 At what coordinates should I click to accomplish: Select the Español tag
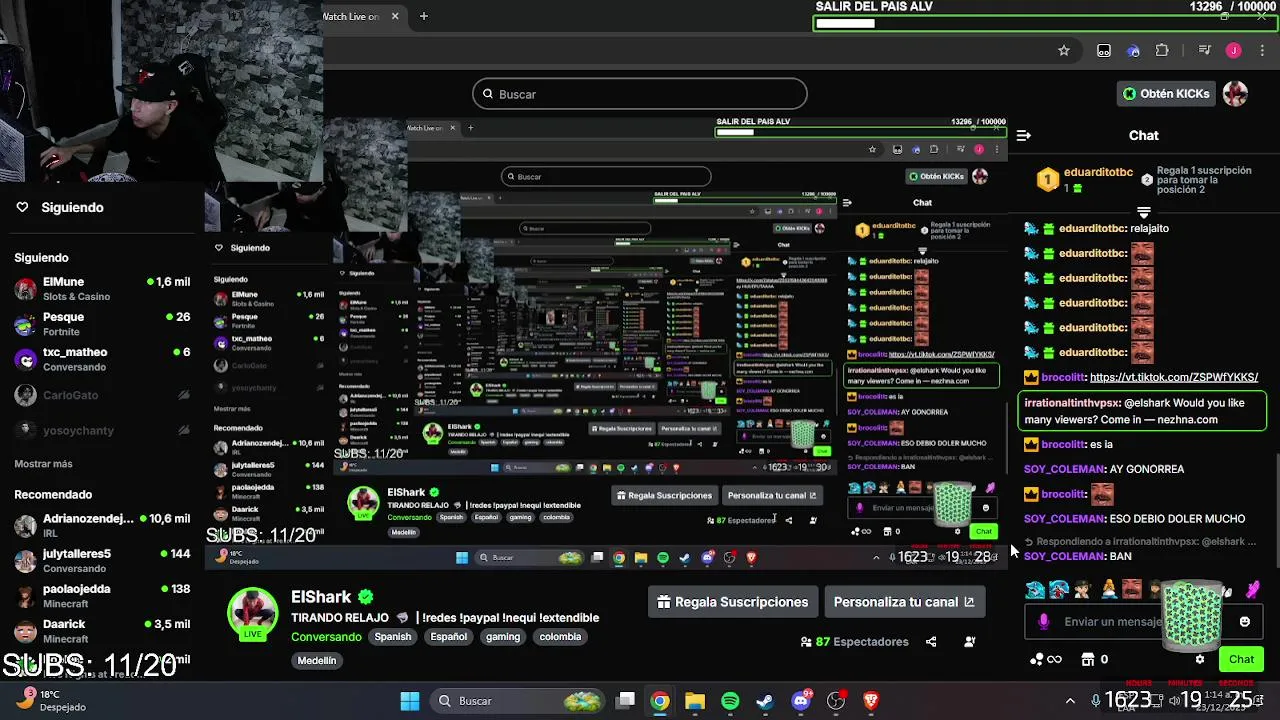coord(448,637)
